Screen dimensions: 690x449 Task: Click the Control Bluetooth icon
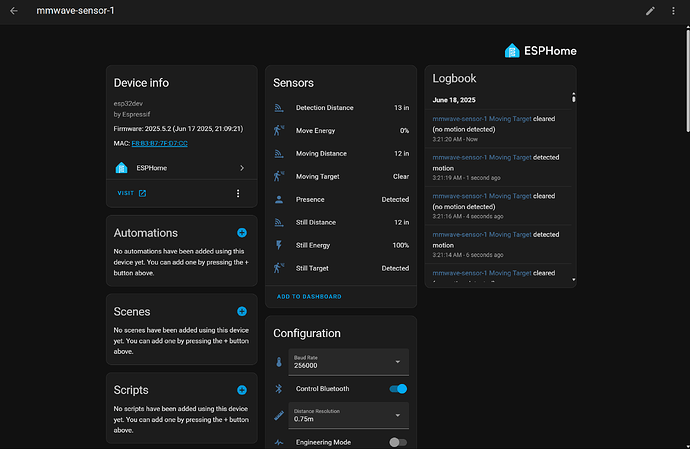click(x=279, y=389)
